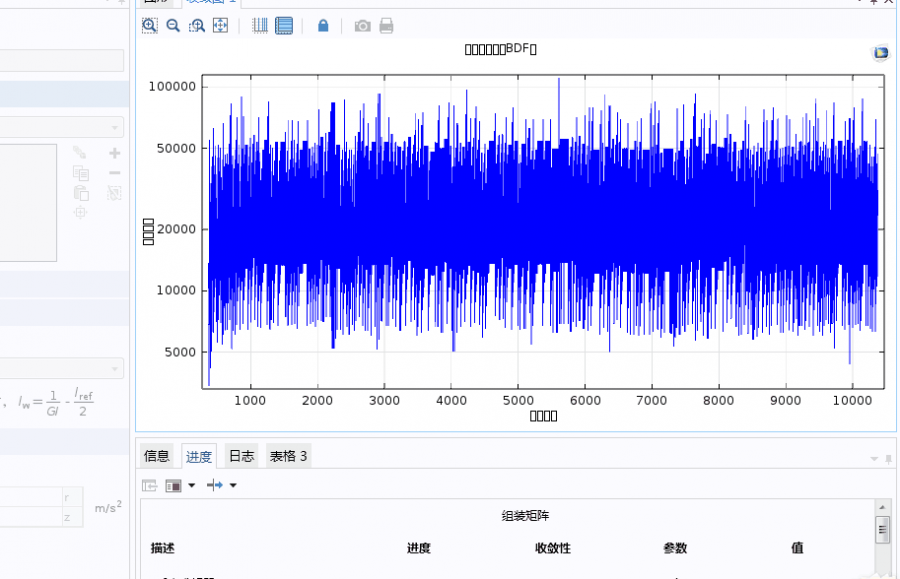Switch to the 信息 tab

[x=157, y=456]
